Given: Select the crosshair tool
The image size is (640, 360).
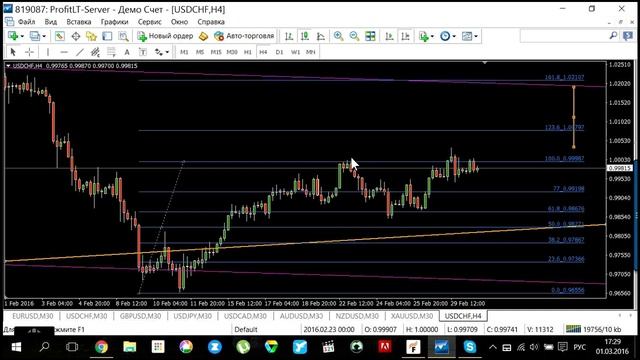Looking at the screenshot, I should pyautogui.click(x=29, y=52).
